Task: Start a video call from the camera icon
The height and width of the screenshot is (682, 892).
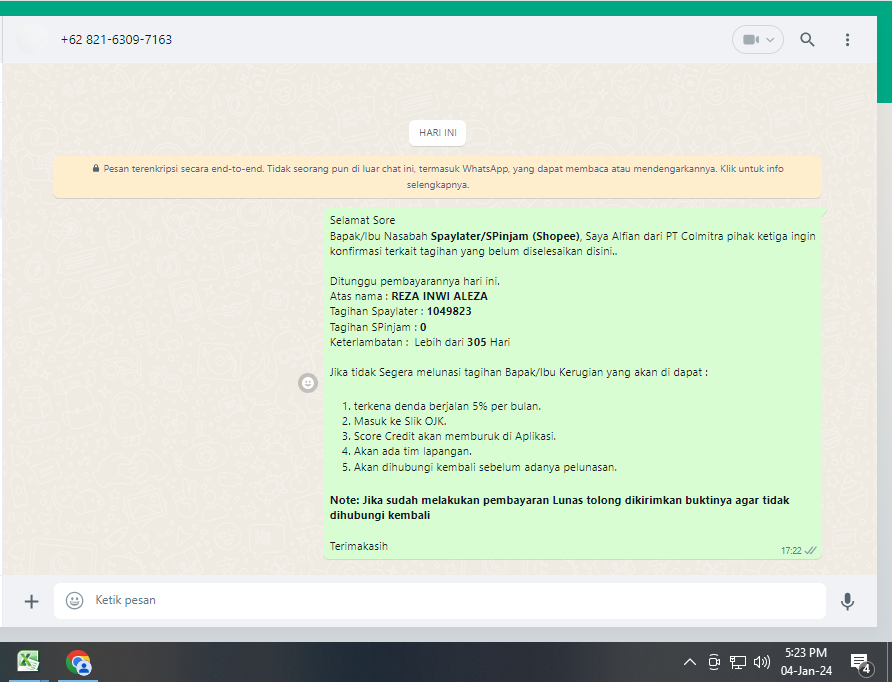Action: pyautogui.click(x=751, y=40)
